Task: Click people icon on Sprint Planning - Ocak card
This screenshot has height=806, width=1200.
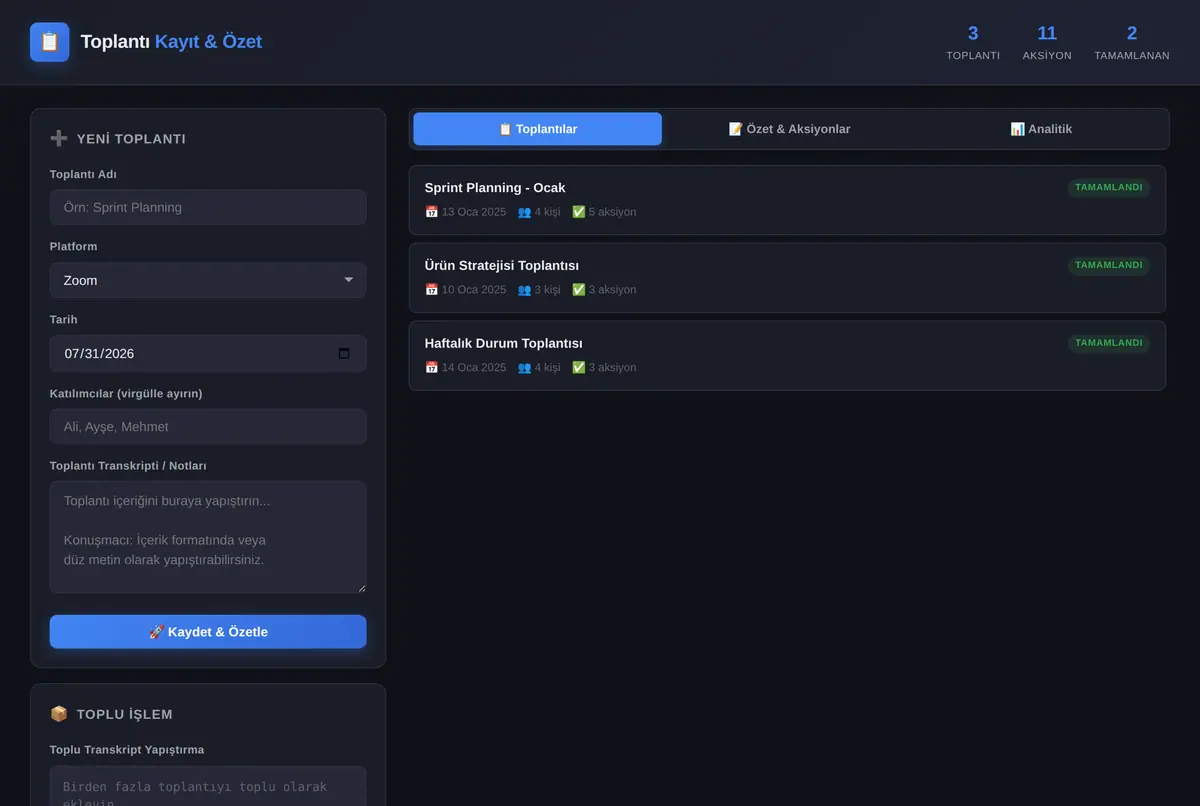Action: coord(525,212)
